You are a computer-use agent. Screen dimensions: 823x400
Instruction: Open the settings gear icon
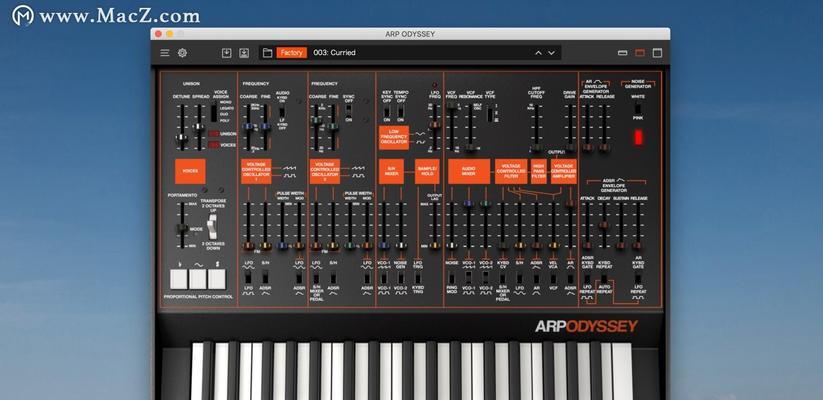tap(182, 53)
